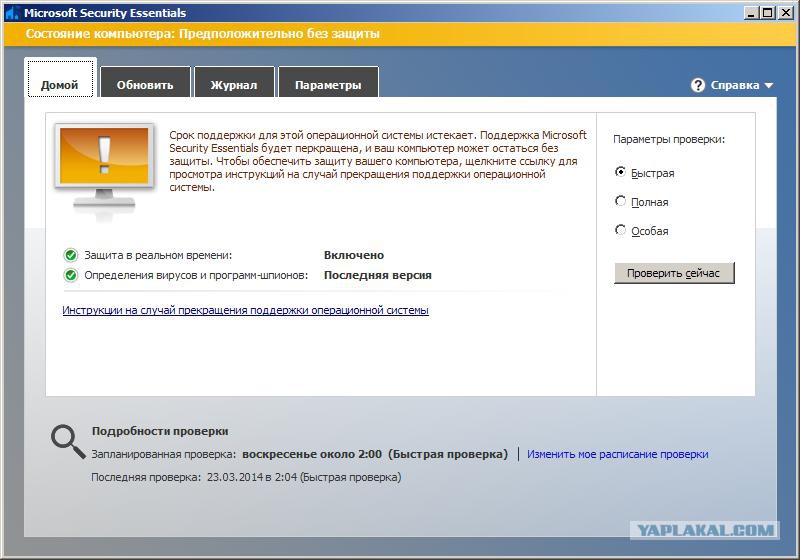Click Определения вирусов и программ-шпионов label
This screenshot has width=800, height=560.
tap(196, 275)
